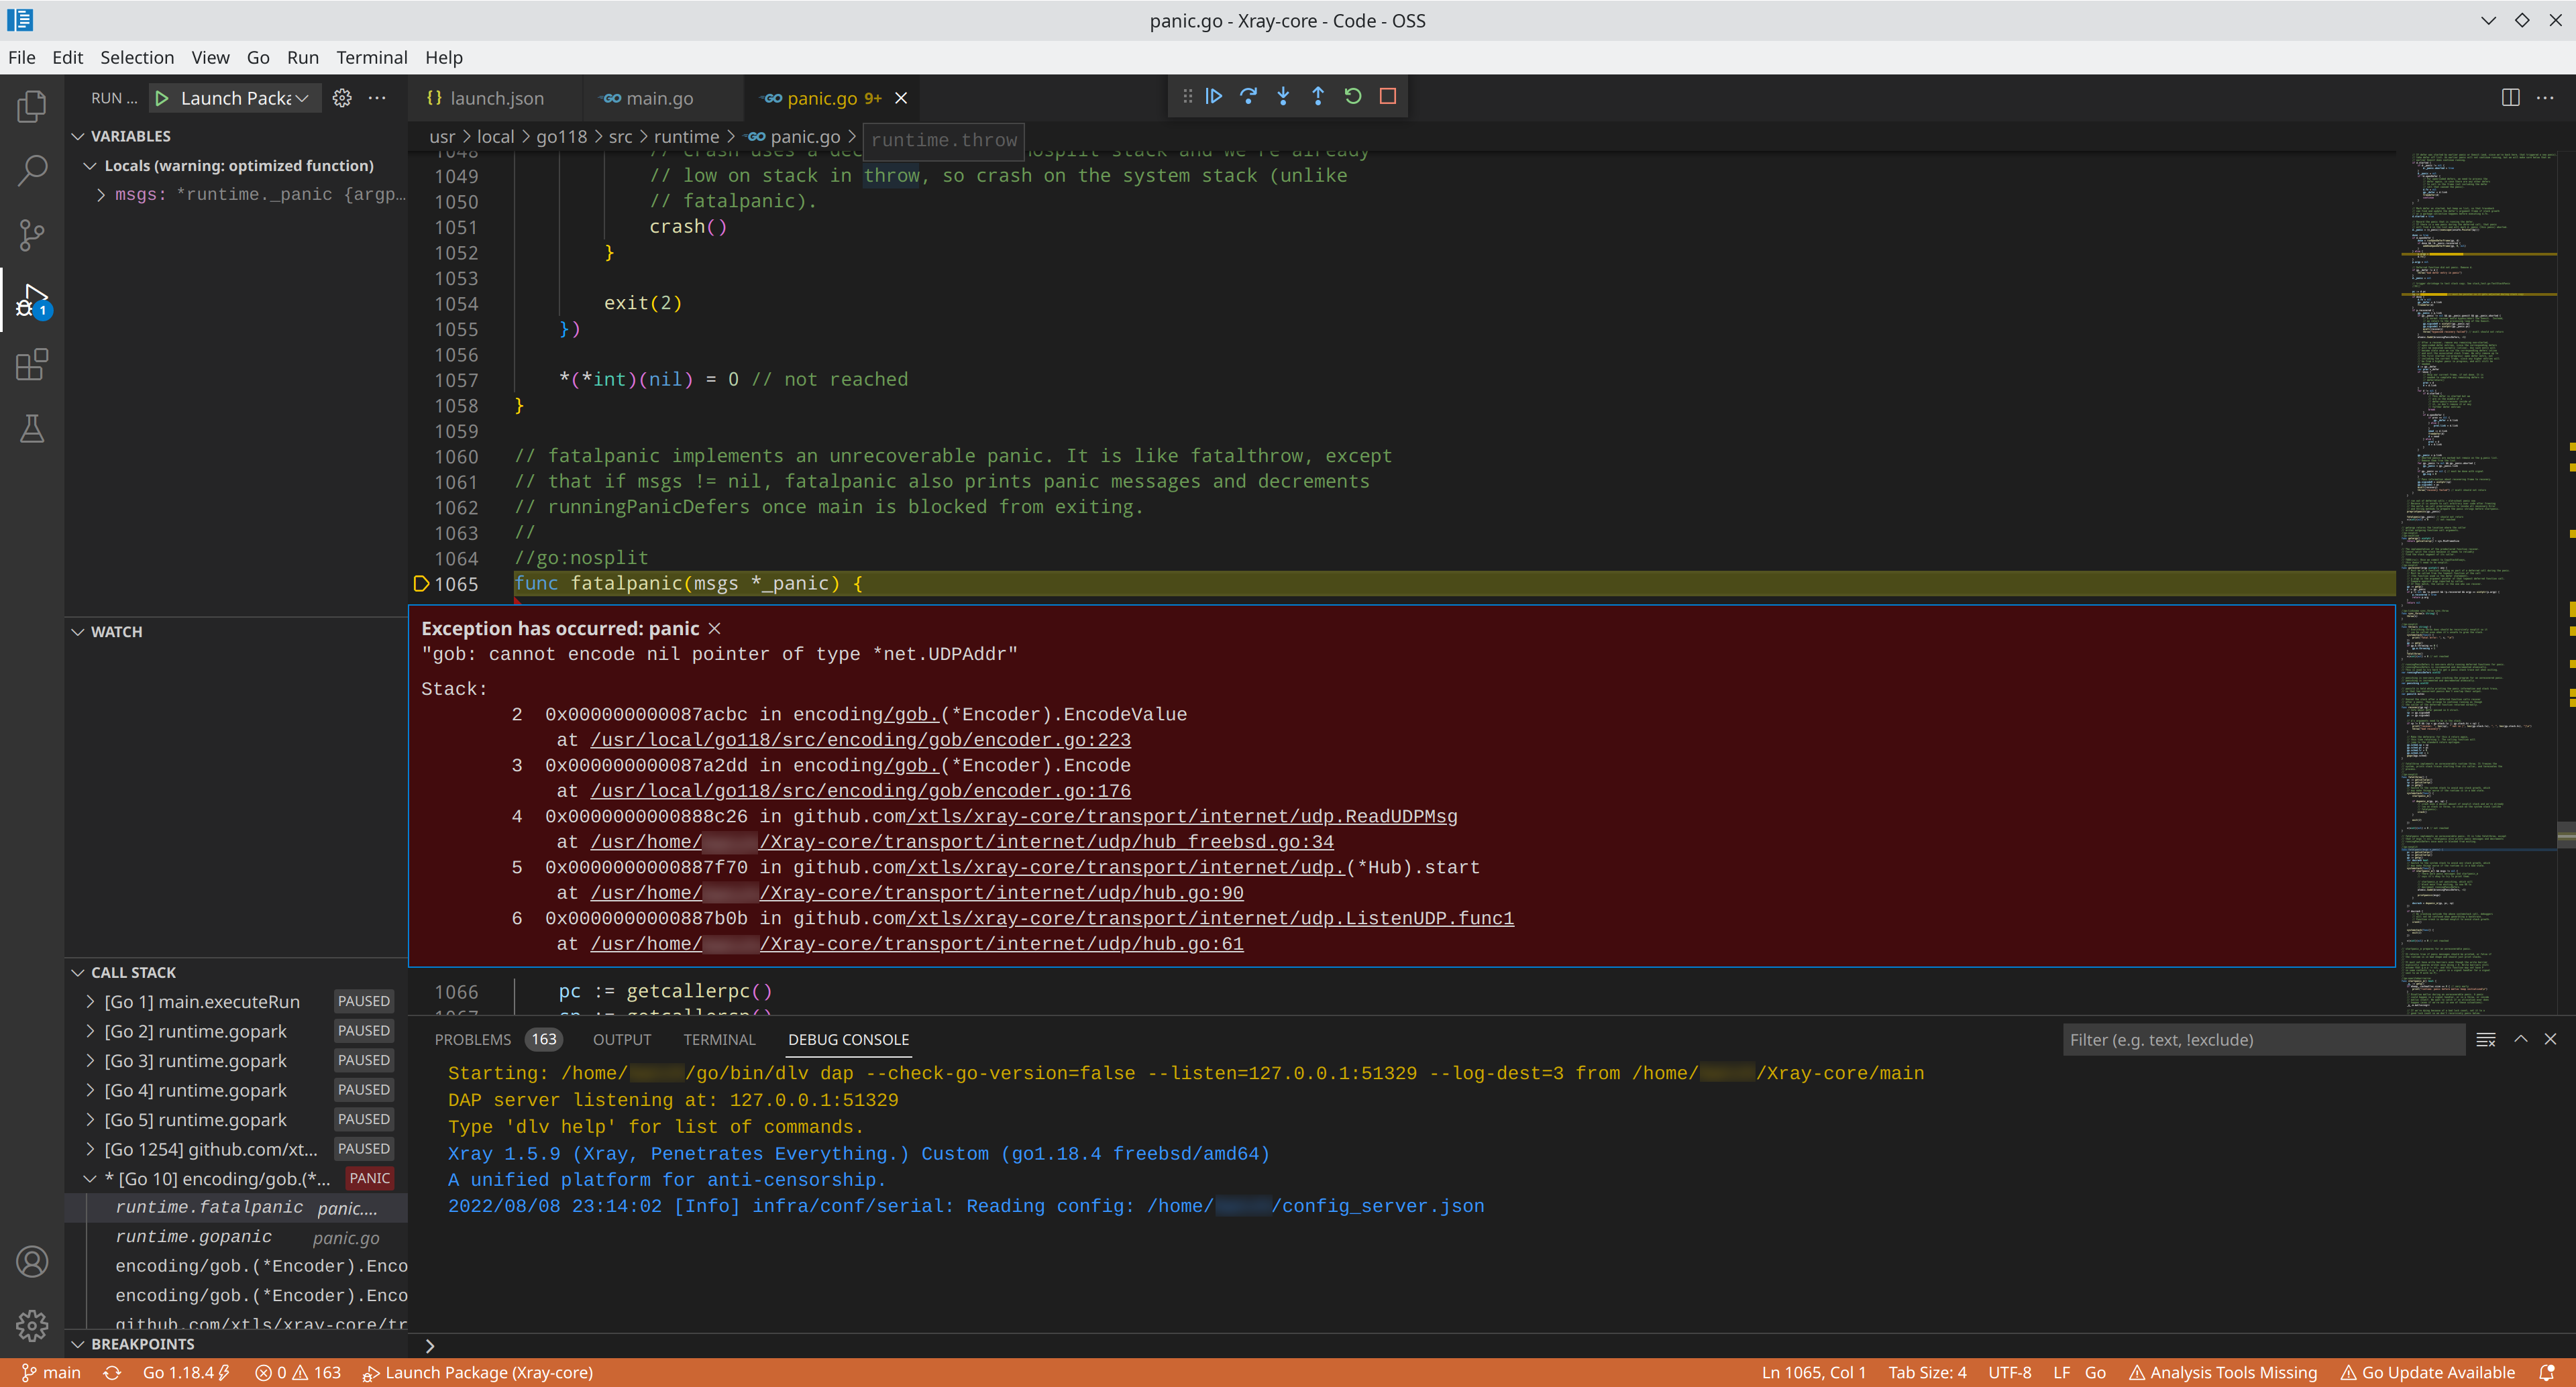This screenshot has width=2576, height=1387.
Task: Collapse the Call Stack section
Action: (x=78, y=971)
